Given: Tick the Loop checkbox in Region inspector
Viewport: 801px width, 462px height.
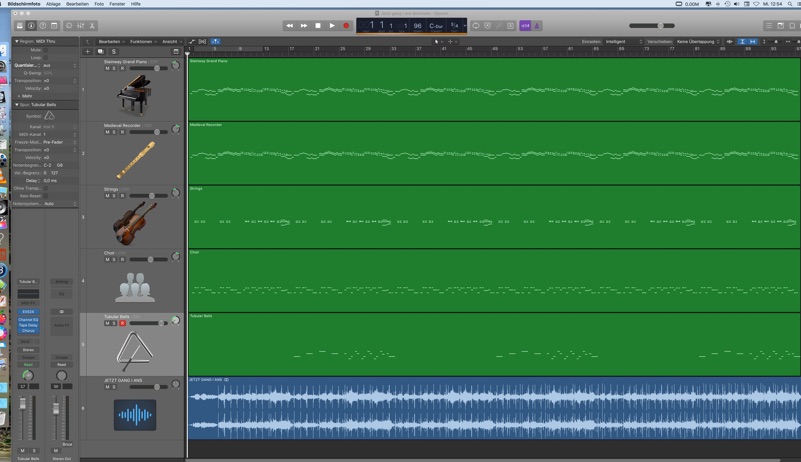Looking at the screenshot, I should coord(45,58).
